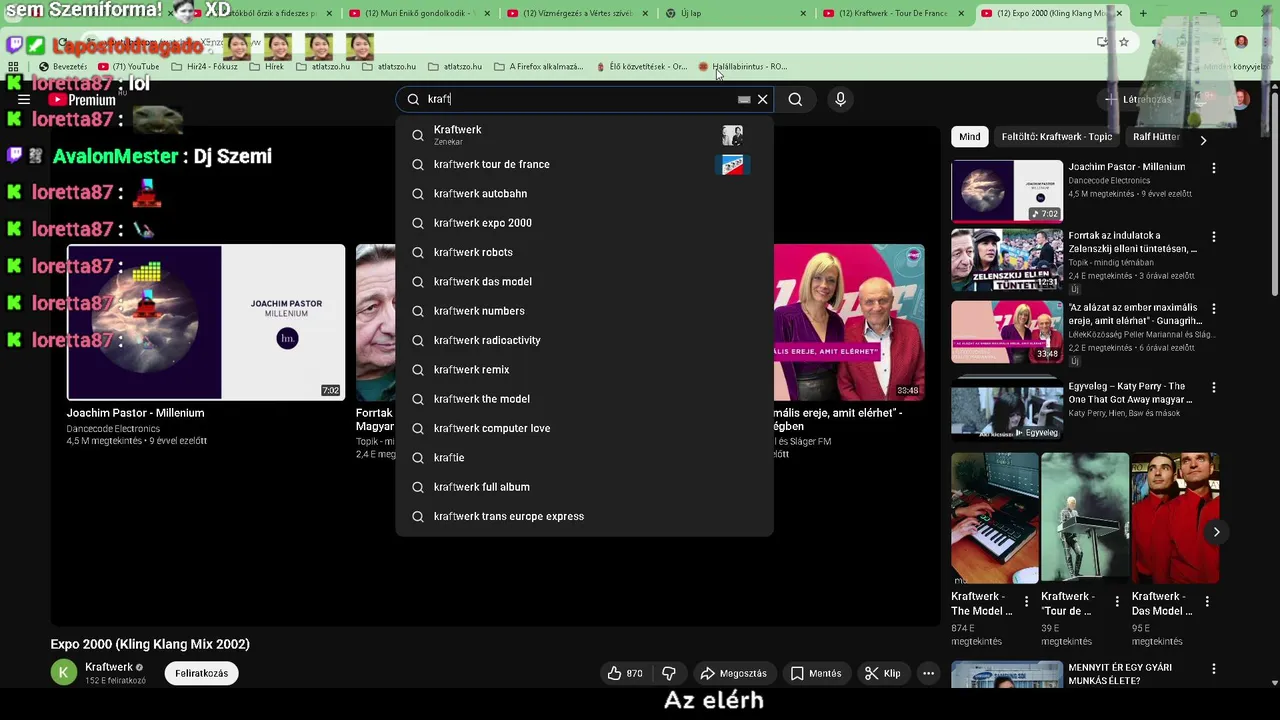Open options for Kraftwerk - The Model short
Screen dimensions: 1280x720
1026,602
